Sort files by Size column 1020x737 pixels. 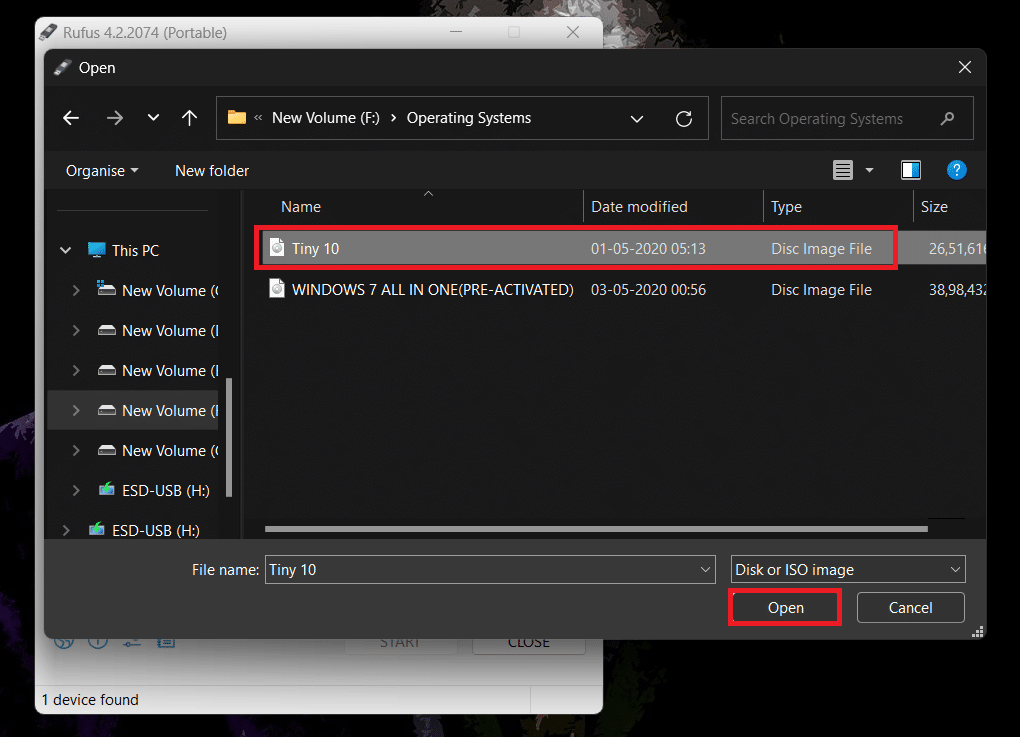point(934,207)
